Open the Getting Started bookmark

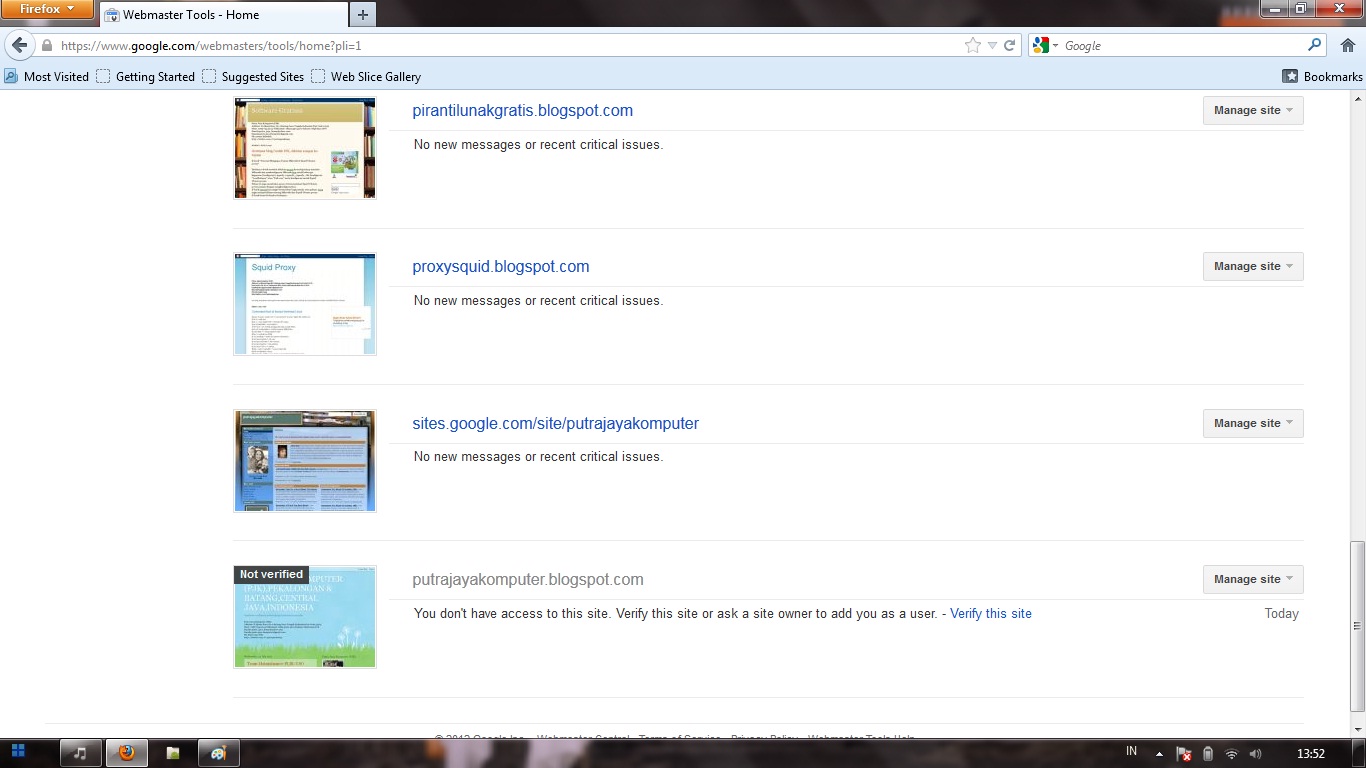pos(146,76)
